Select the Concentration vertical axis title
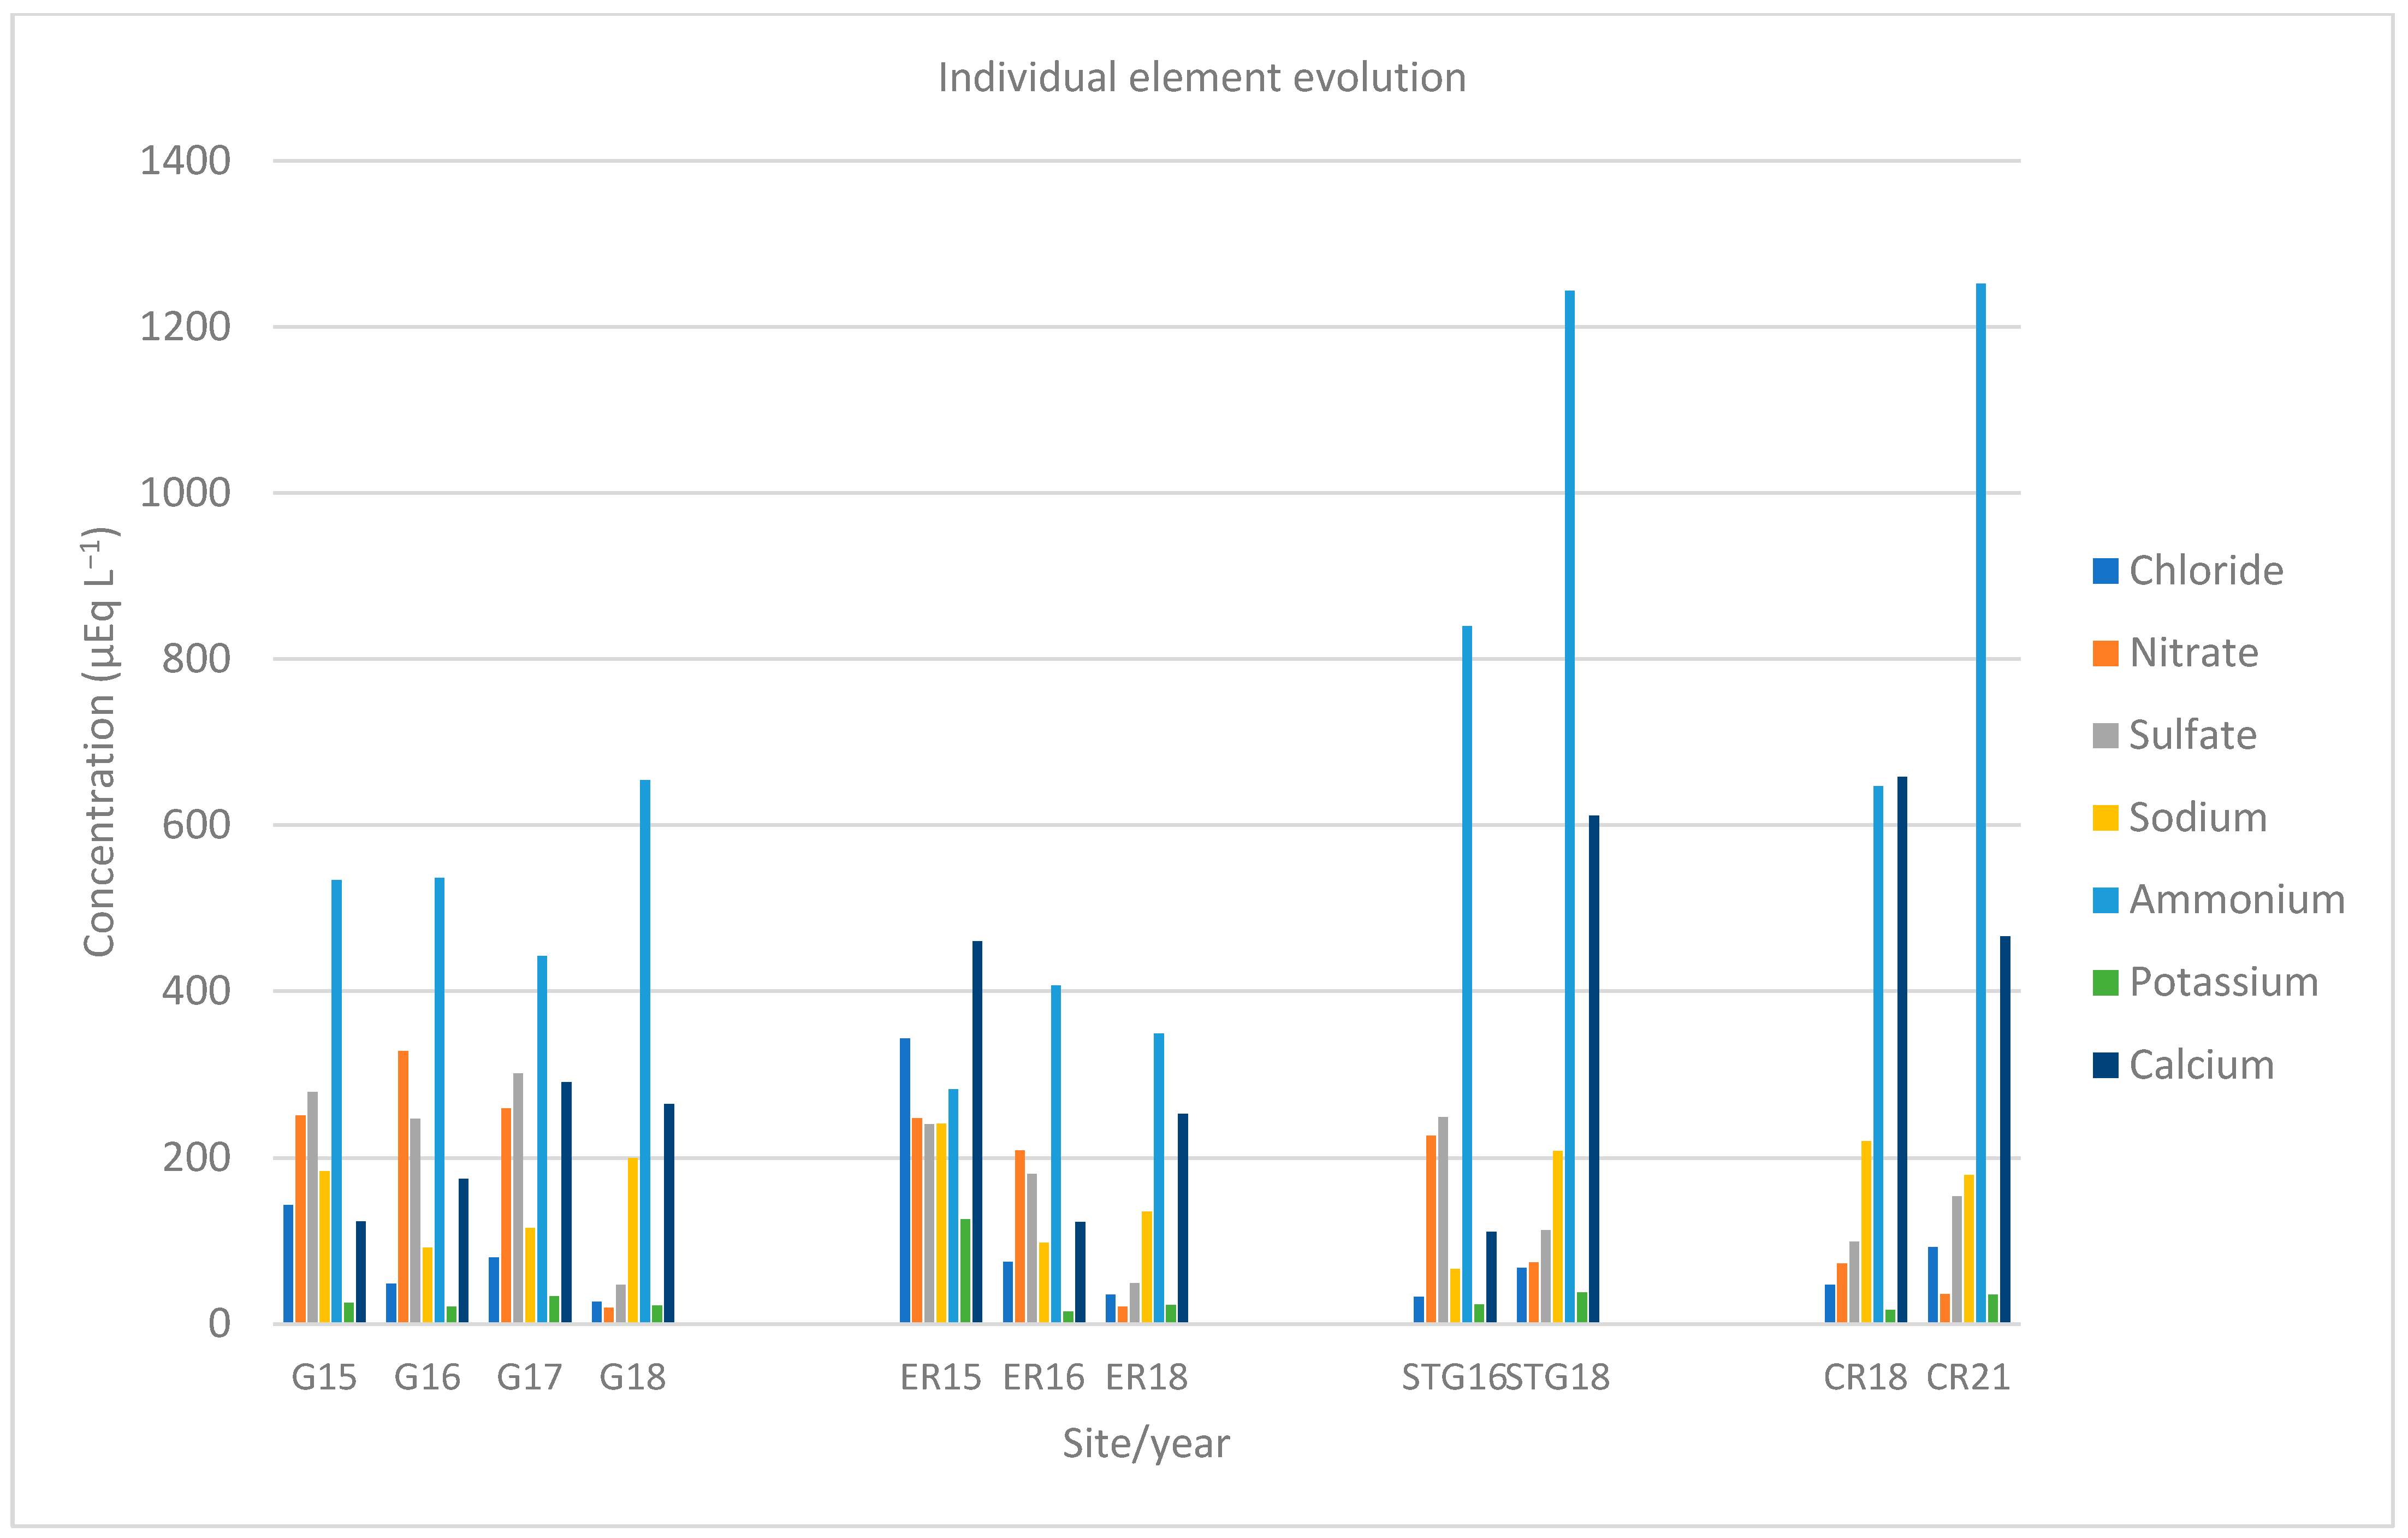2408x1538 pixels. 100,741
